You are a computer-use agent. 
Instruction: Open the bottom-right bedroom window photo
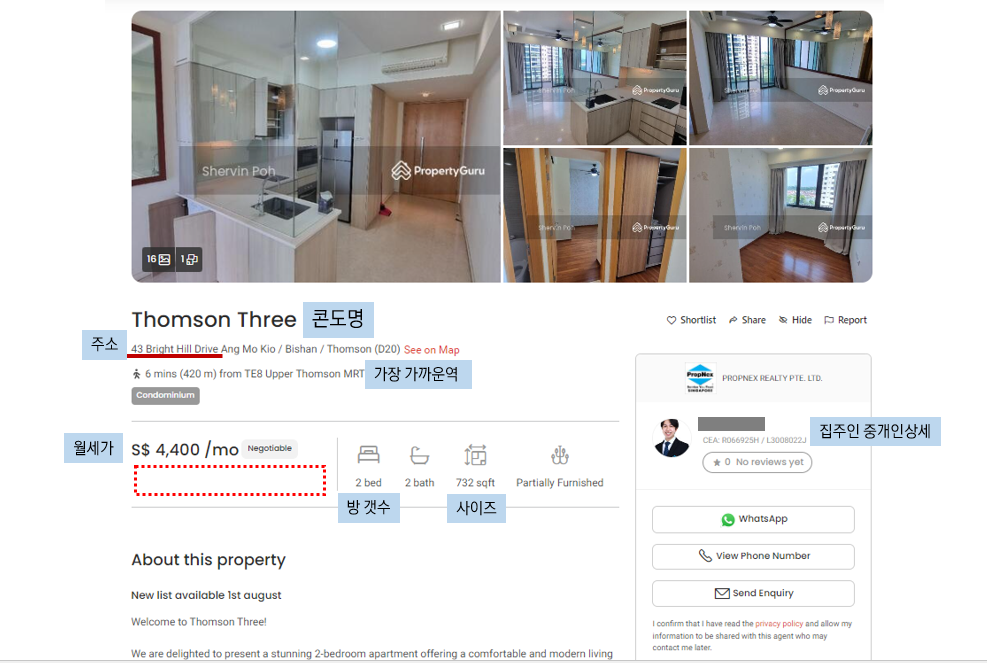pyautogui.click(x=781, y=215)
